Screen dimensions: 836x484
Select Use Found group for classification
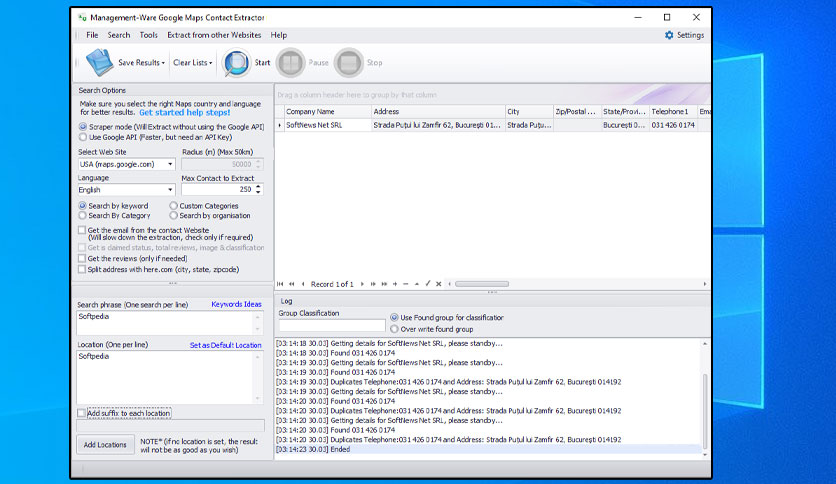(394, 318)
